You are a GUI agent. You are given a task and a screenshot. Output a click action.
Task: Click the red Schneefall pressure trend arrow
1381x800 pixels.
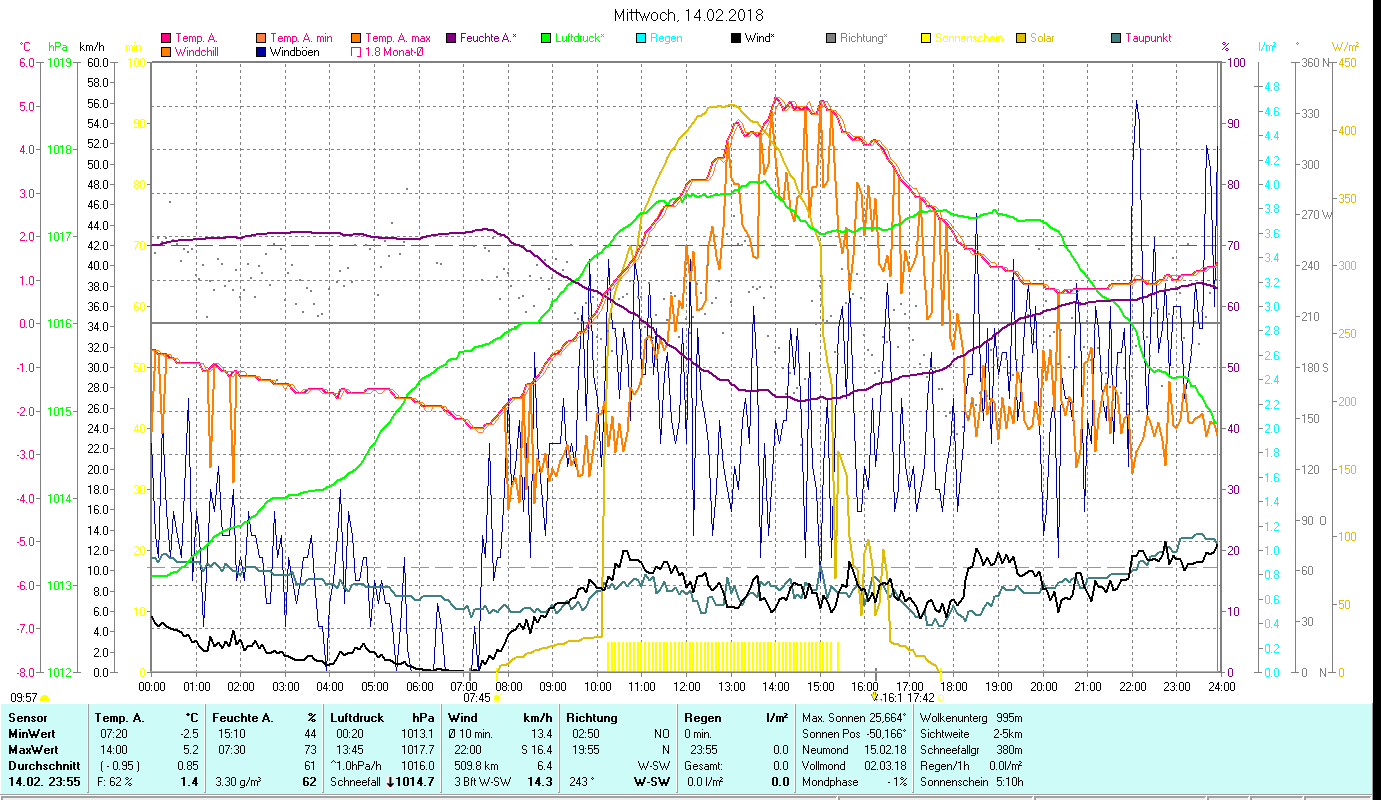point(390,782)
